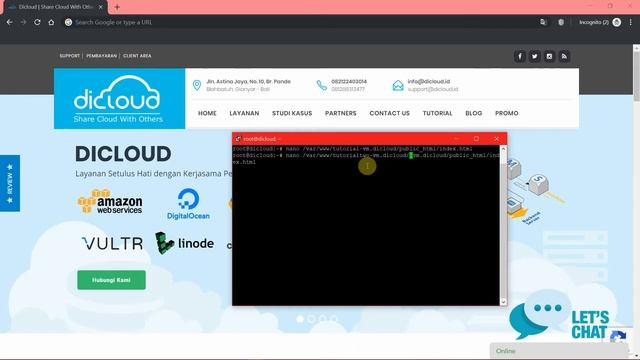Minimize the root@dicloud terminal window
This screenshot has width=640, height=360.
(x=456, y=139)
